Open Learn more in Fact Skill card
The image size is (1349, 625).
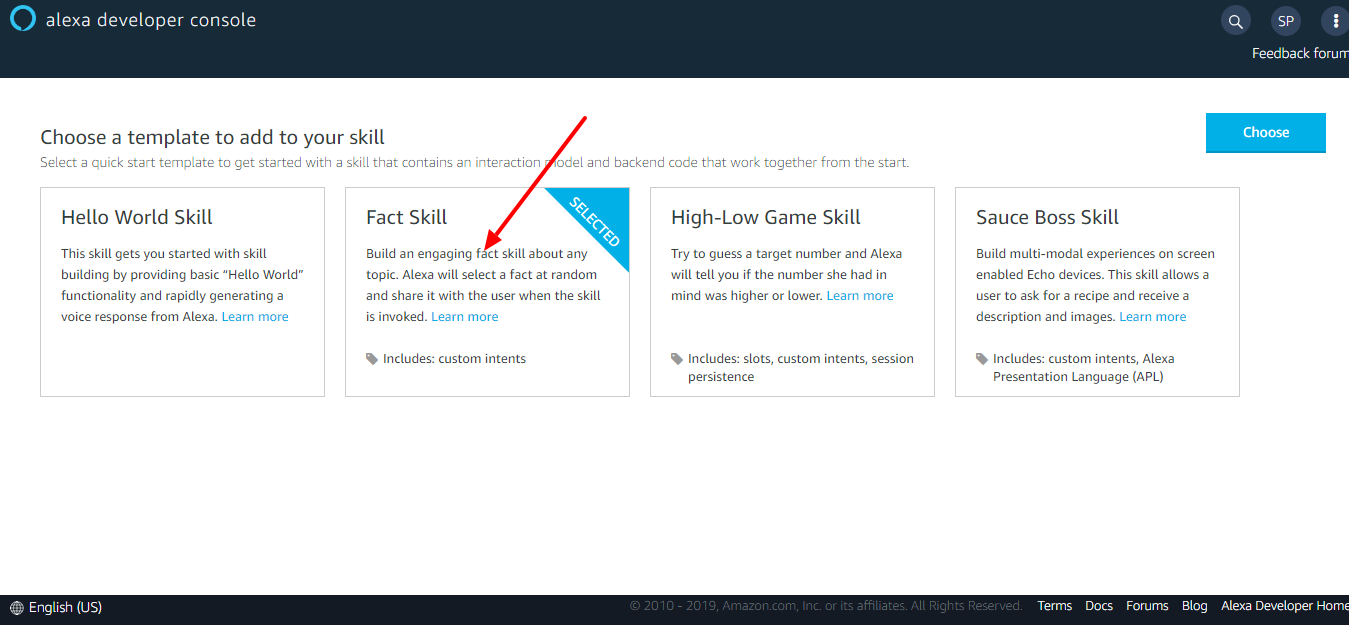click(x=464, y=317)
